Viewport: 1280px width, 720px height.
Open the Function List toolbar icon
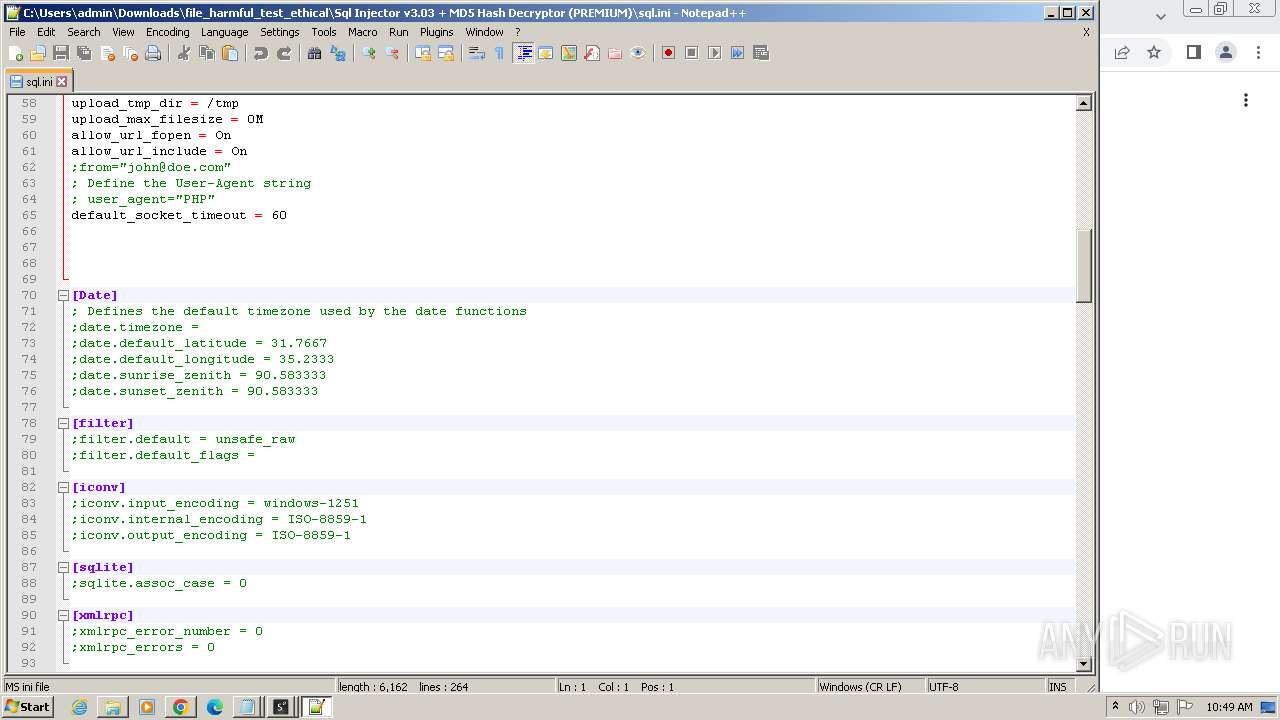tap(592, 53)
